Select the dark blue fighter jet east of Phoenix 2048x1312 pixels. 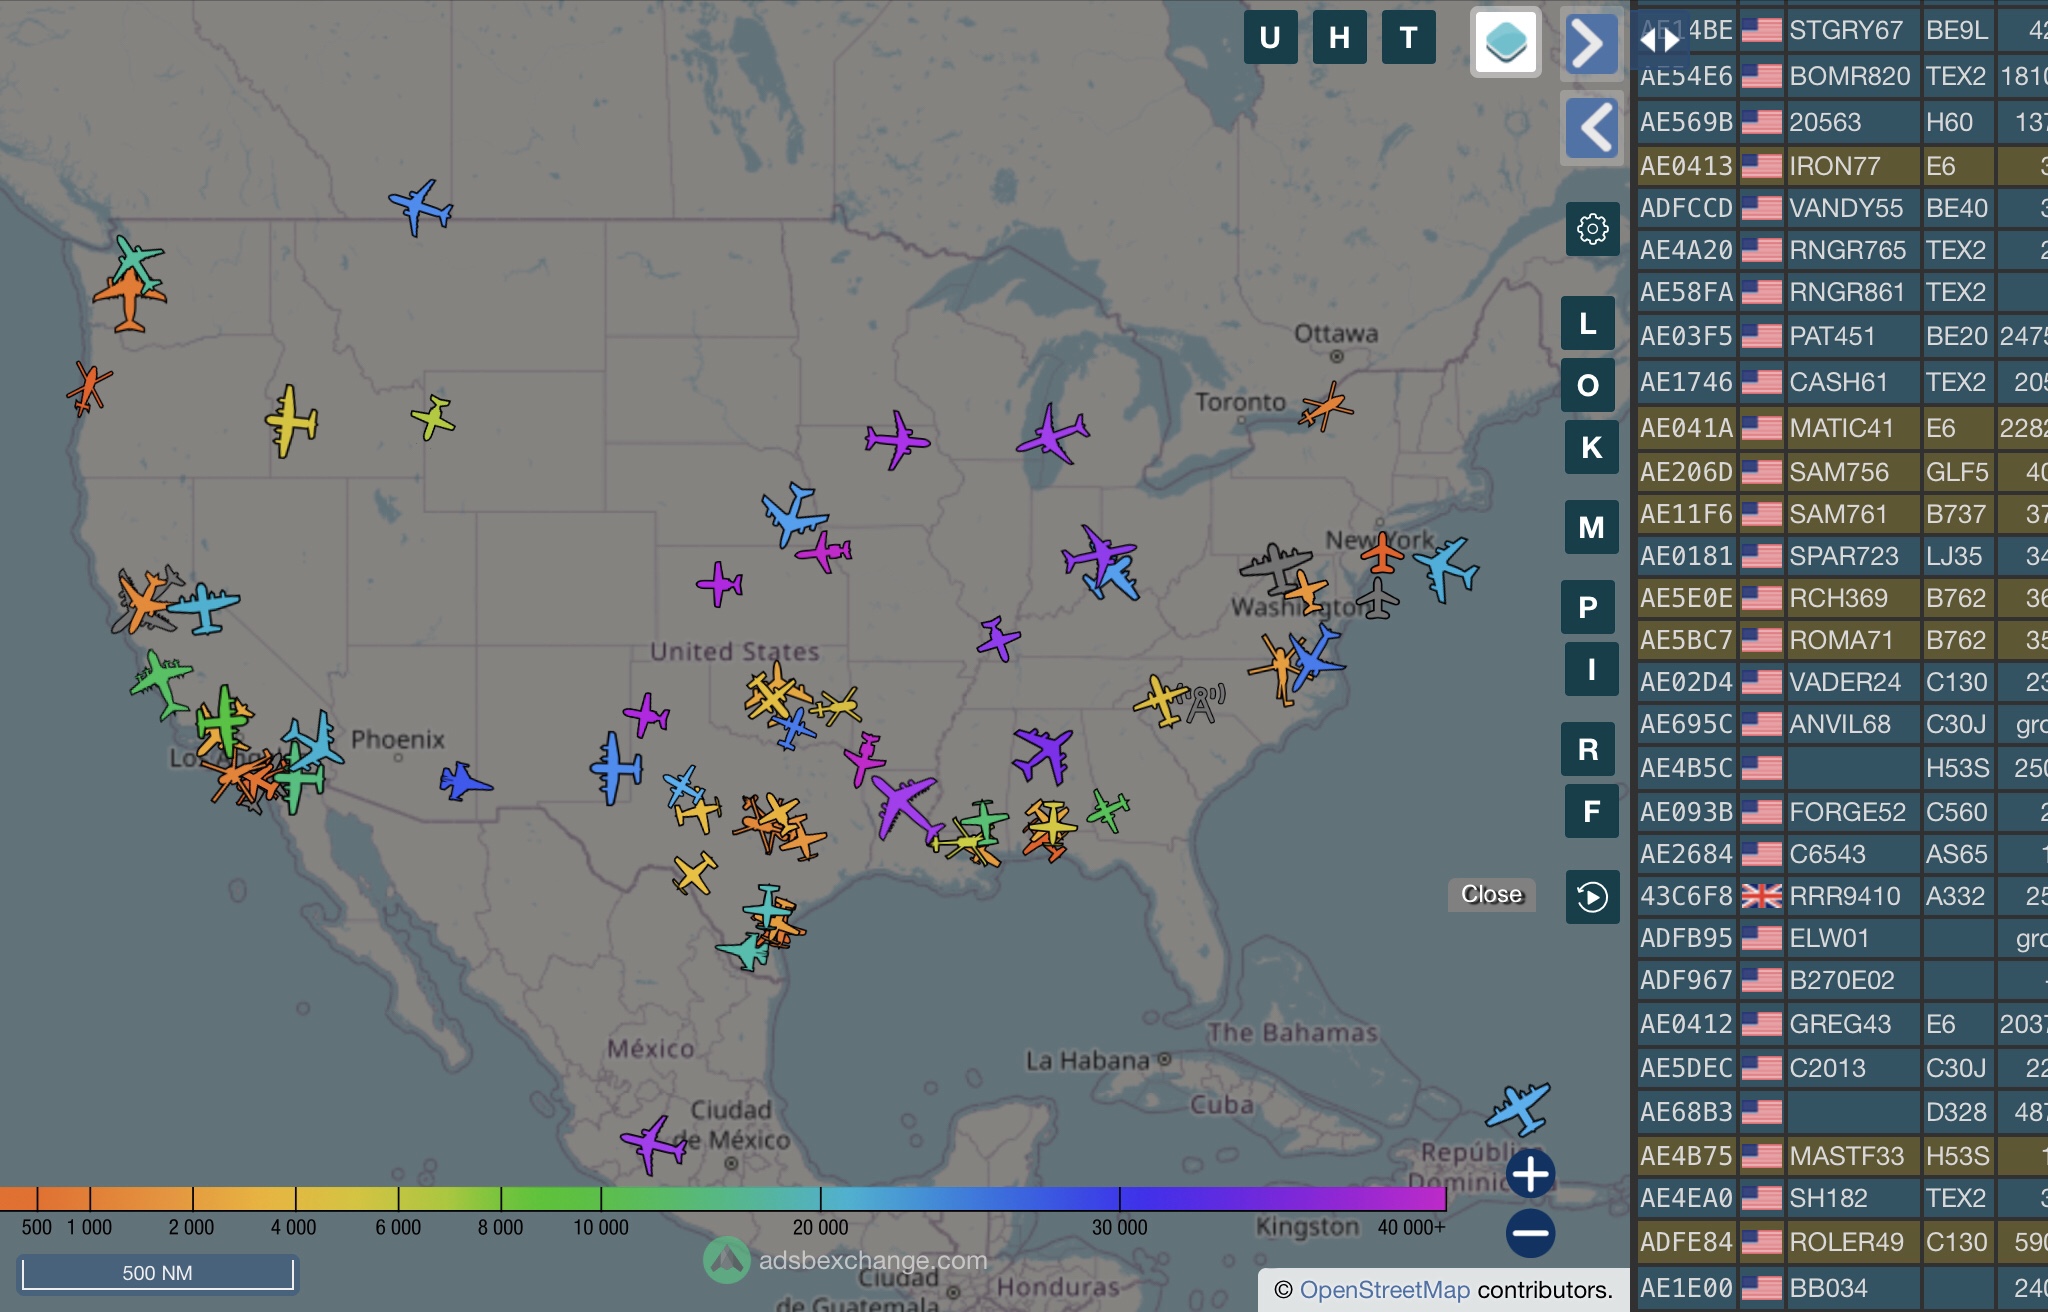click(x=464, y=781)
